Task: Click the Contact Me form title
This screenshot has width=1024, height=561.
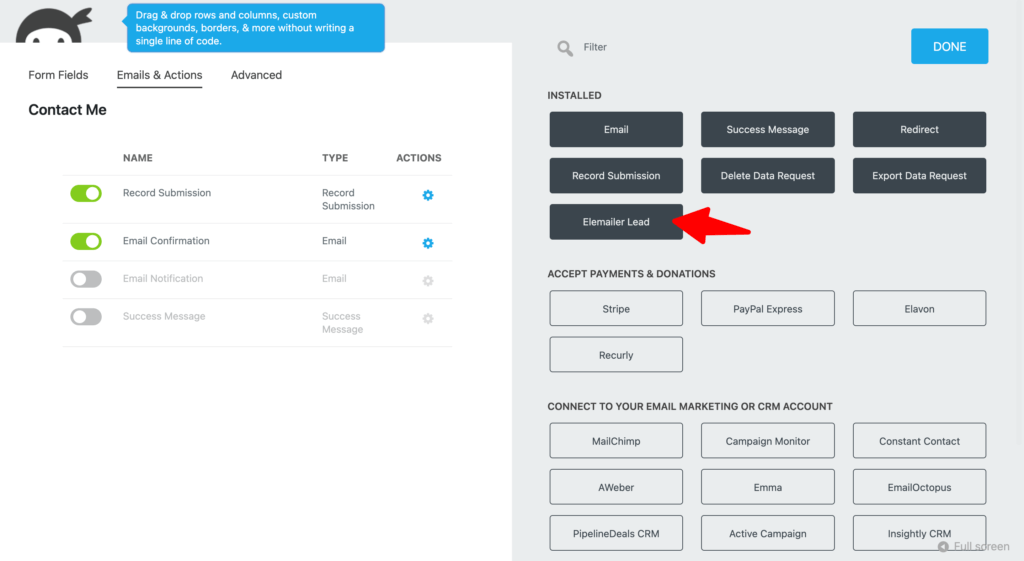Action: pos(67,110)
